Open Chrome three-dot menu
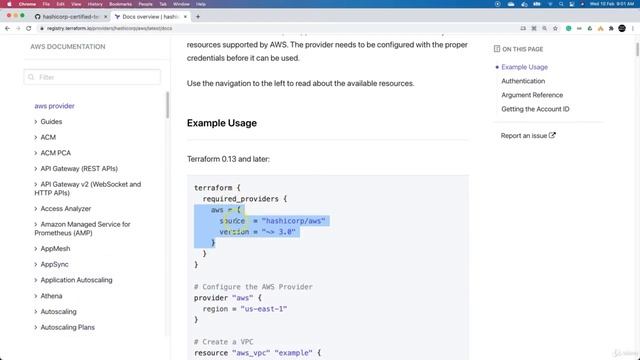640x360 pixels. [x=633, y=29]
